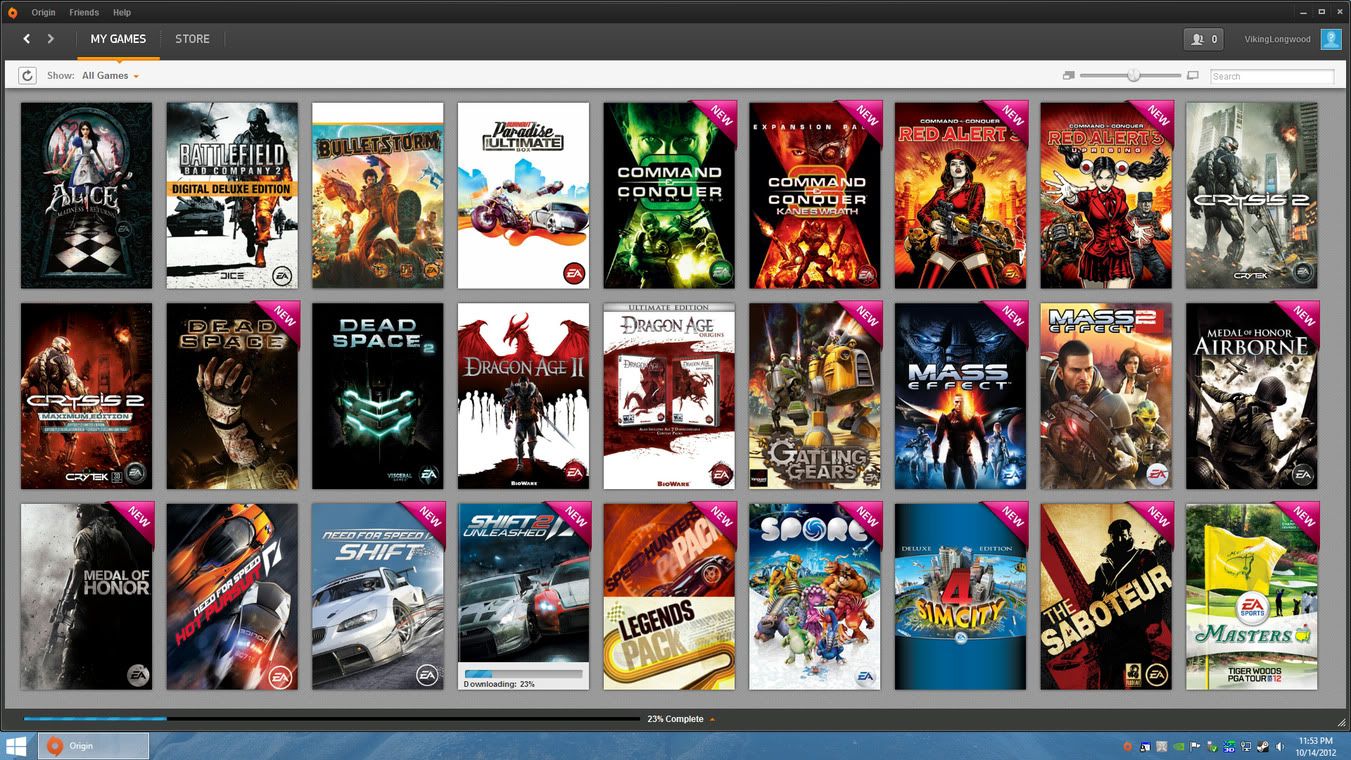
Task: Open the Friends menu
Action: (84, 12)
